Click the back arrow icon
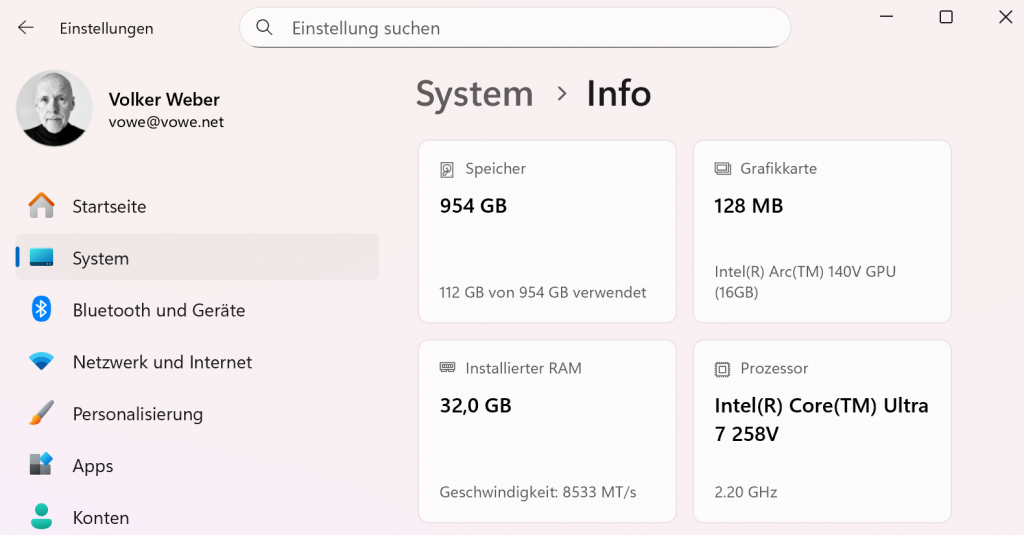1024x535 pixels. (26, 28)
